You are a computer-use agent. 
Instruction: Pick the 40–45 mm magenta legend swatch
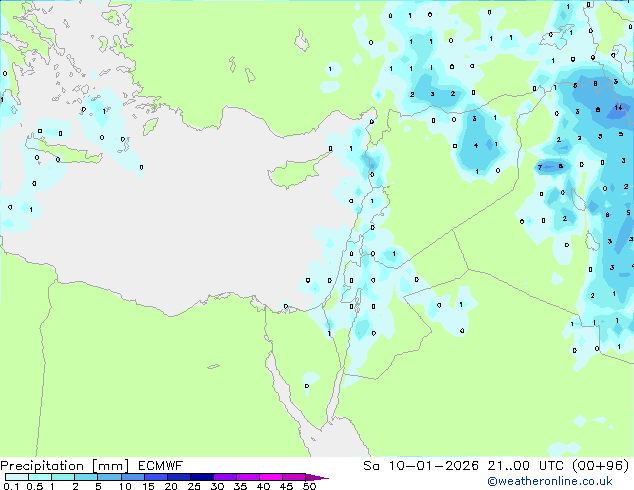coord(271,477)
